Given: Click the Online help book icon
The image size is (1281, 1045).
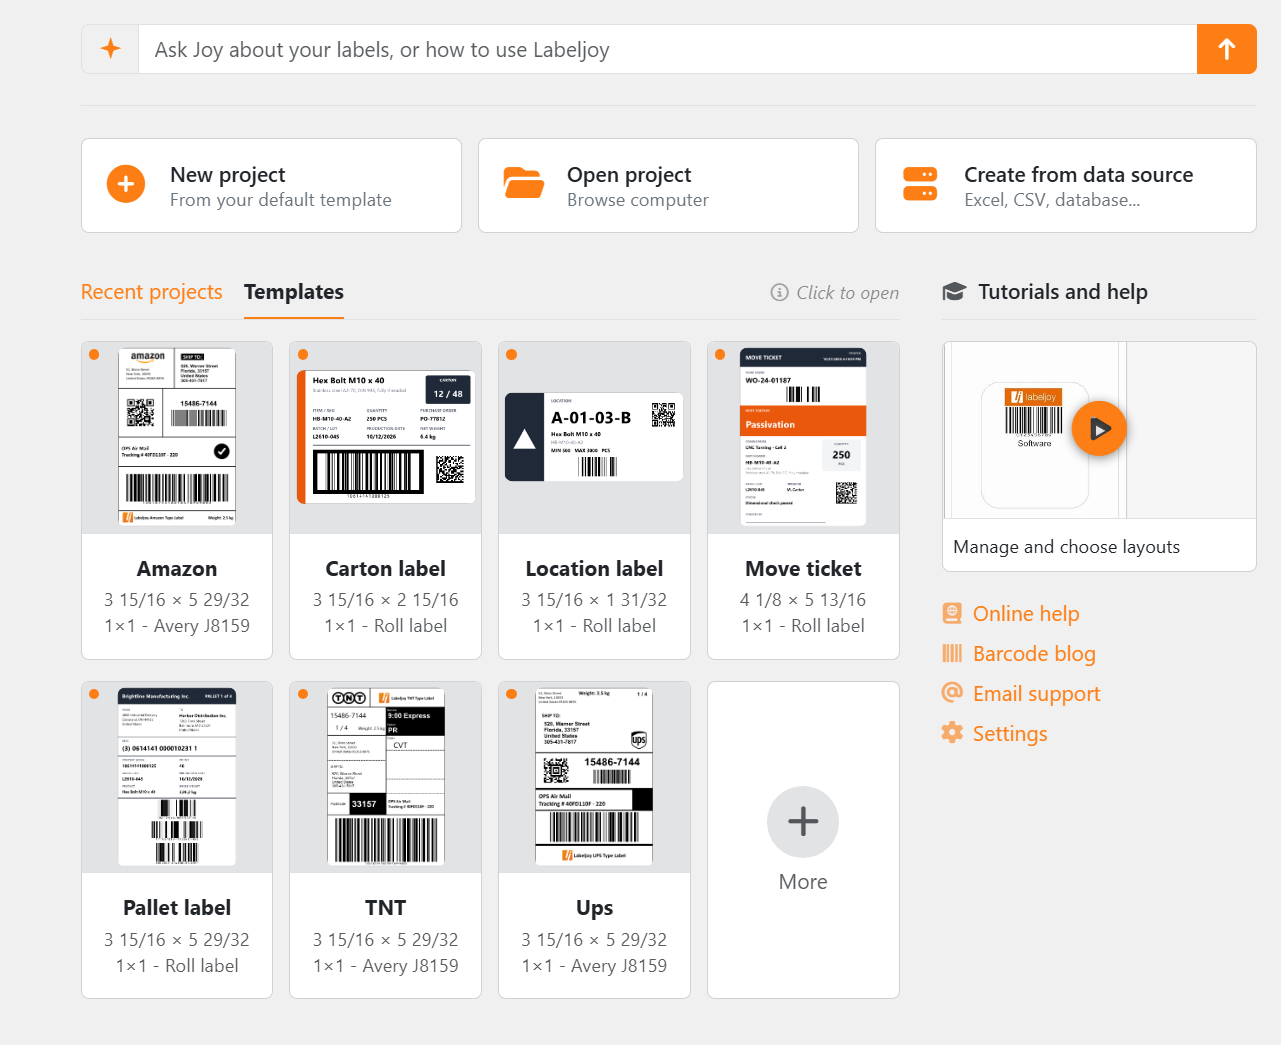Looking at the screenshot, I should click(x=952, y=613).
